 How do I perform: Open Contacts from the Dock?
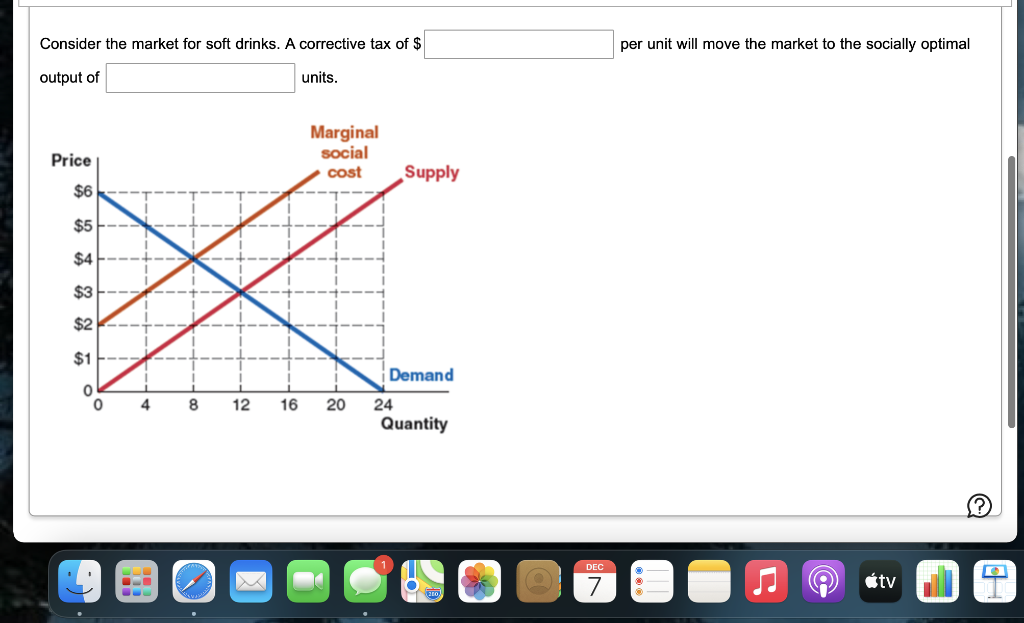click(538, 581)
